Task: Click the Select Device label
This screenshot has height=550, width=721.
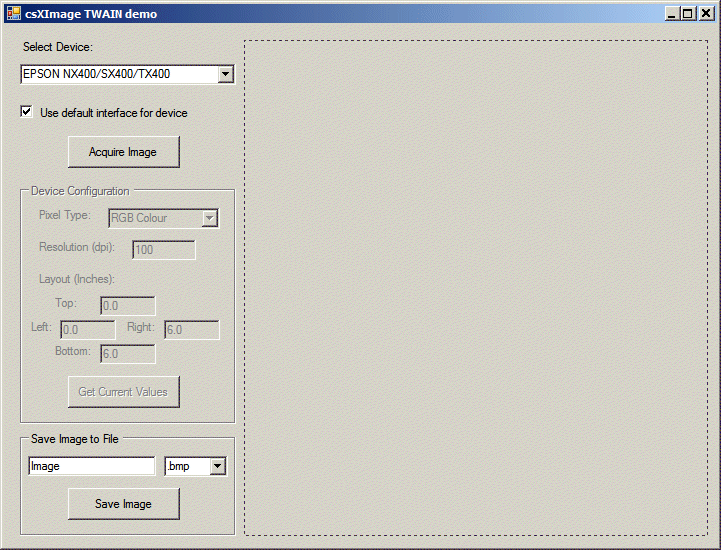Action: (x=58, y=47)
